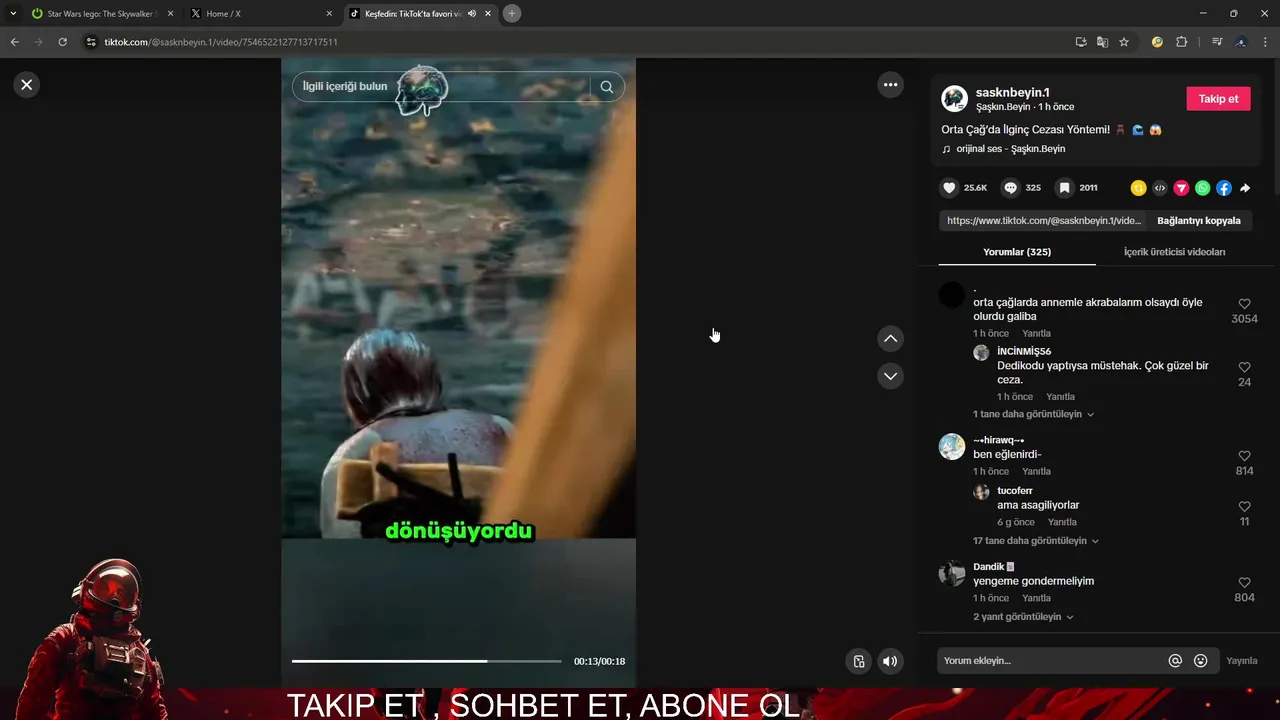This screenshot has height=720, width=1280.
Task: Click audio playing icon on TikTok tab
Action: click(x=472, y=14)
